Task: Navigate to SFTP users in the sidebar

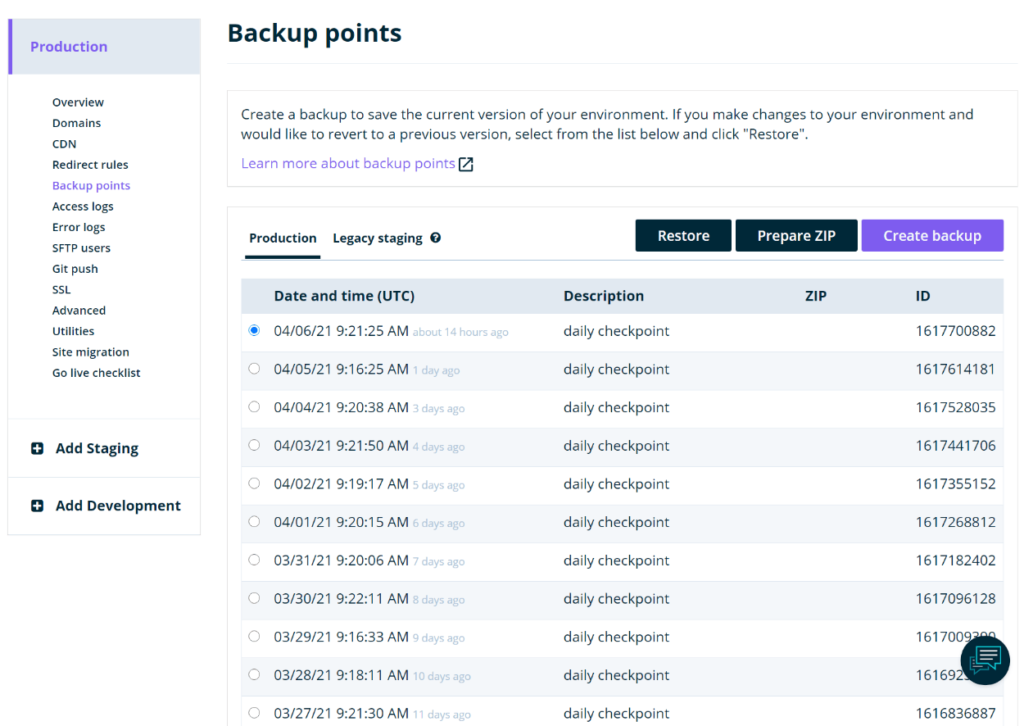Action: pyautogui.click(x=82, y=247)
